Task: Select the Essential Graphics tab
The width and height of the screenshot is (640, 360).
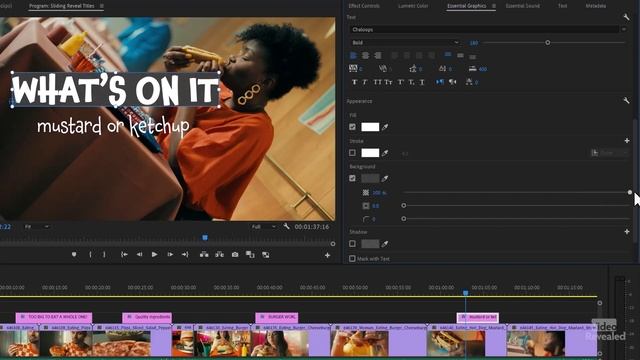Action: coord(467,6)
